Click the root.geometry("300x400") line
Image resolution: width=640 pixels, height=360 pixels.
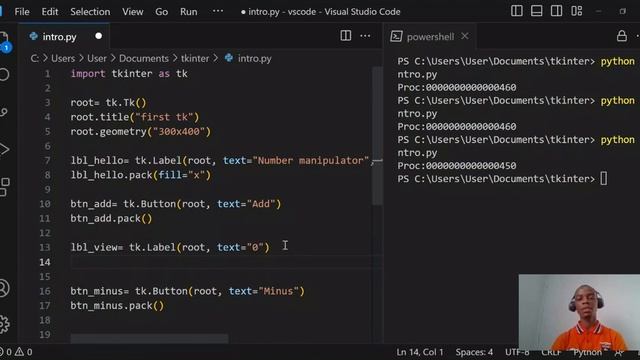(140, 131)
